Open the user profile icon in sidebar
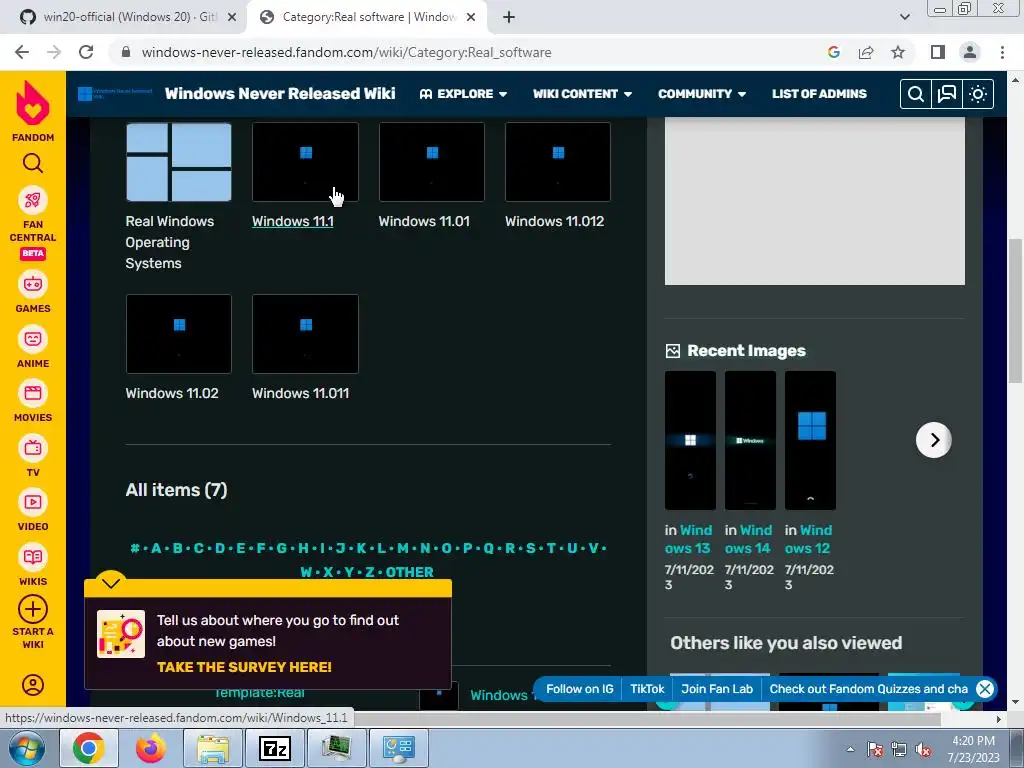 (x=33, y=684)
